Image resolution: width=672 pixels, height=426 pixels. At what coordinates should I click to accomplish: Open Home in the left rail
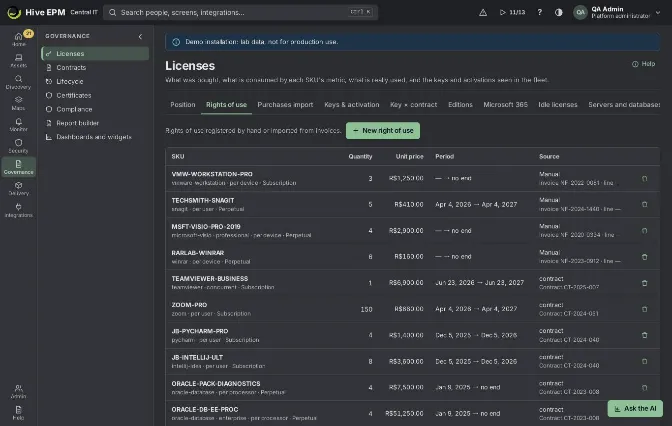pyautogui.click(x=18, y=39)
